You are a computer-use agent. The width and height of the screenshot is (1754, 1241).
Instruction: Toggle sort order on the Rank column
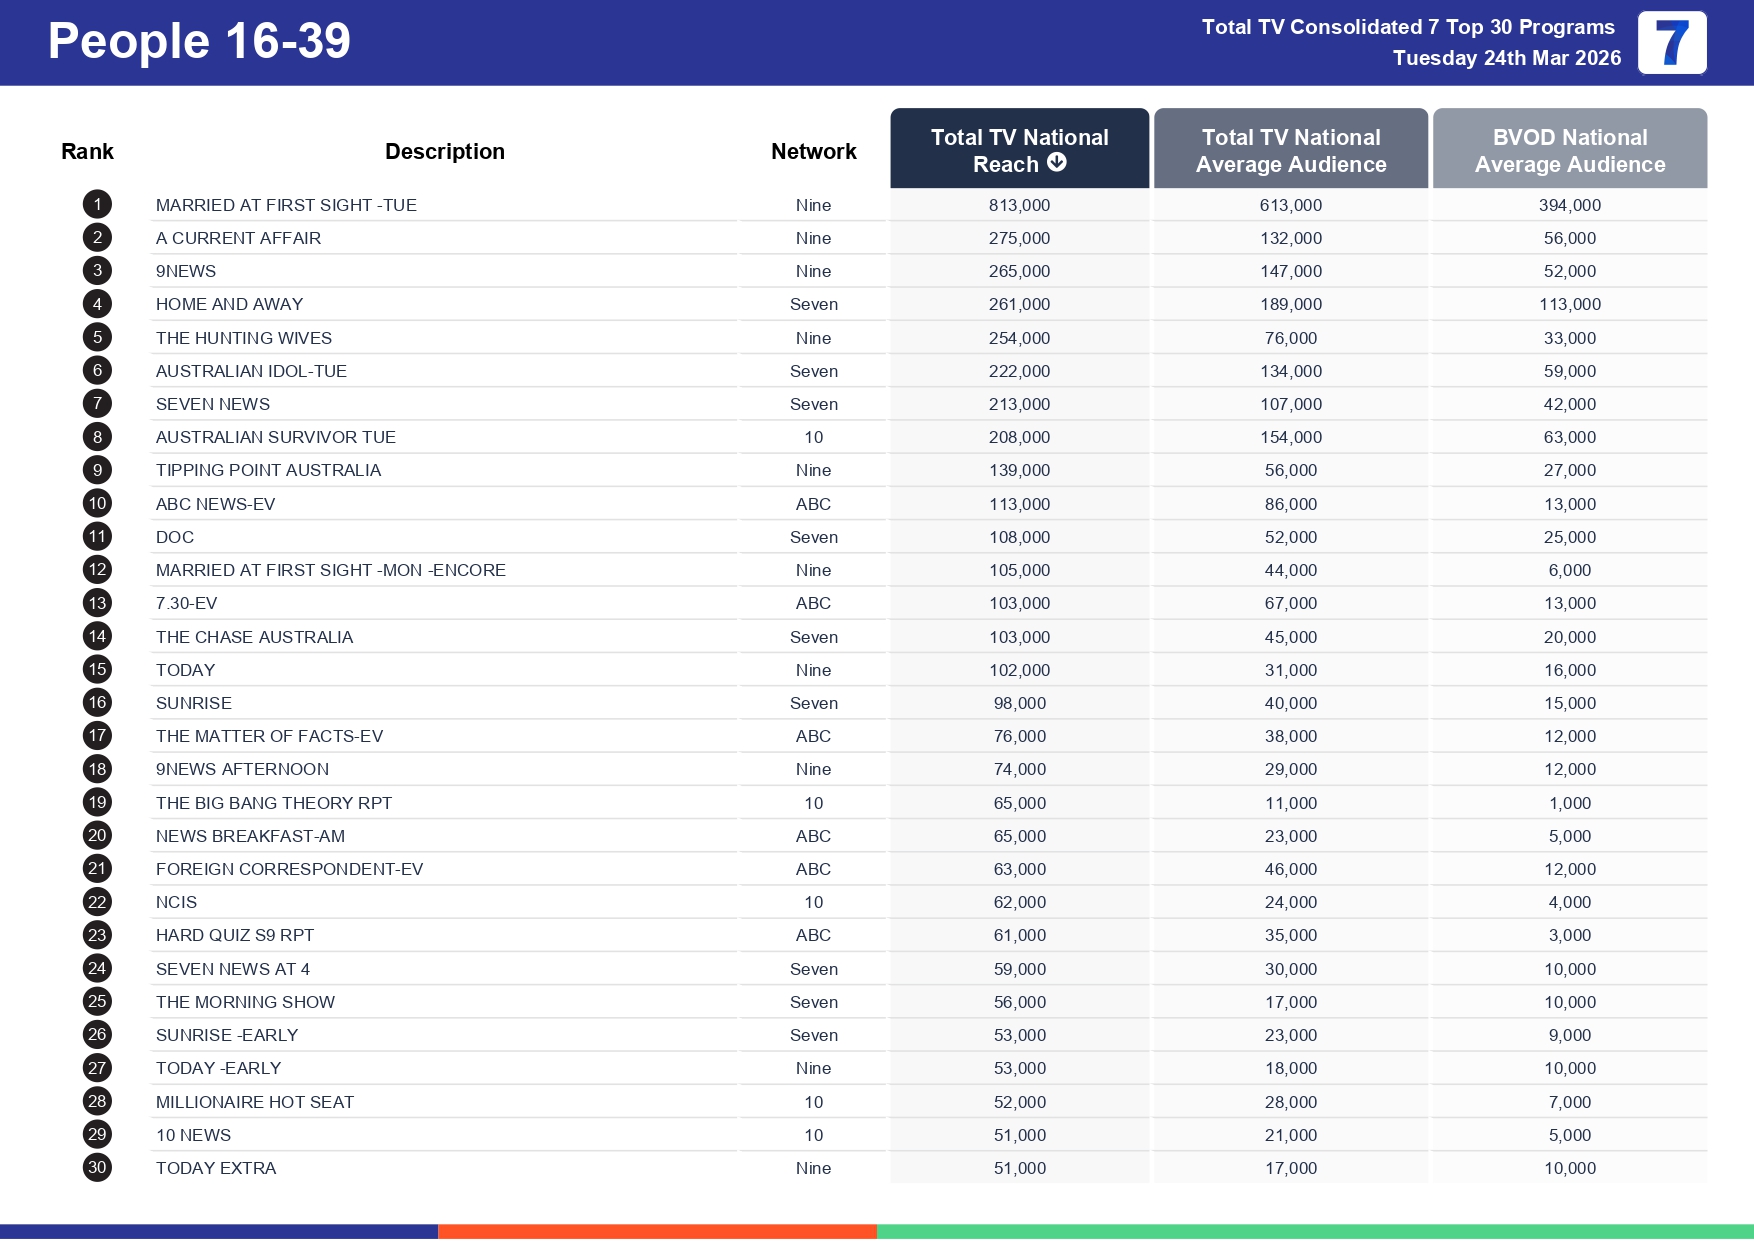[87, 150]
